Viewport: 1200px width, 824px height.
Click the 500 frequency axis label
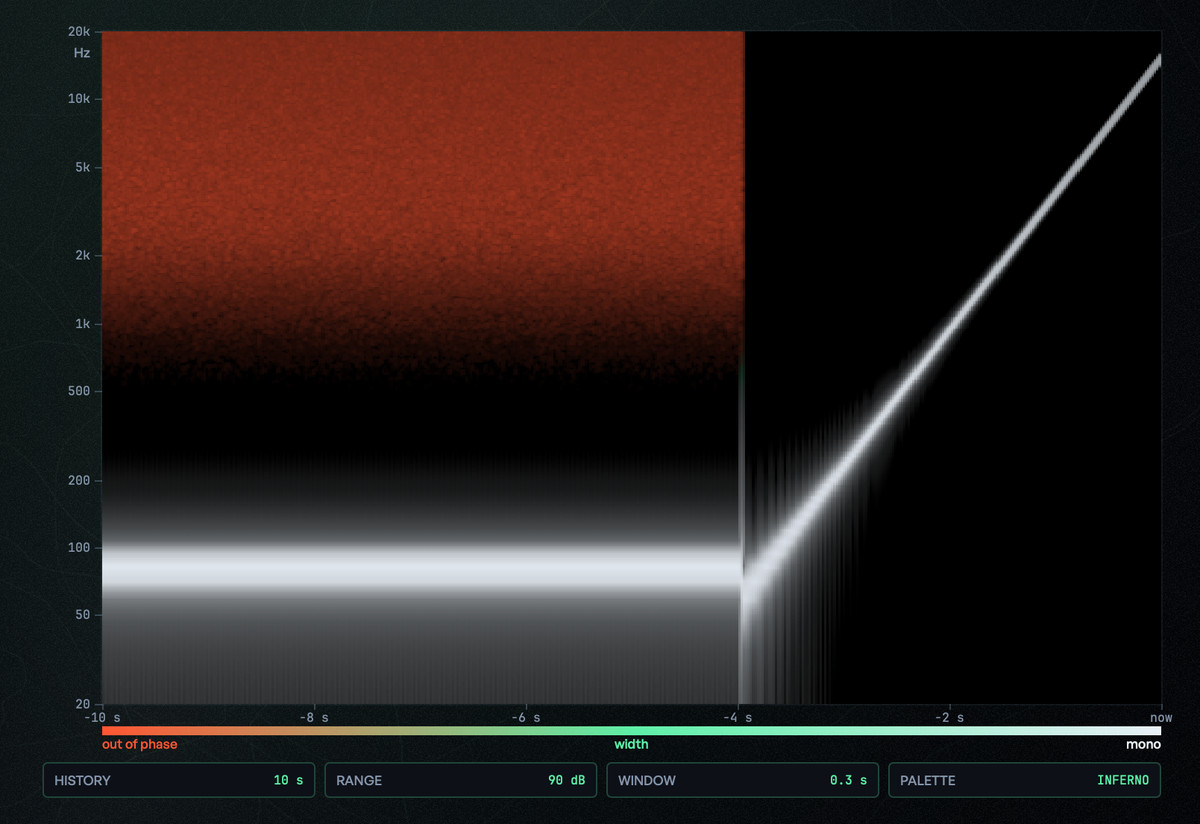[81, 391]
